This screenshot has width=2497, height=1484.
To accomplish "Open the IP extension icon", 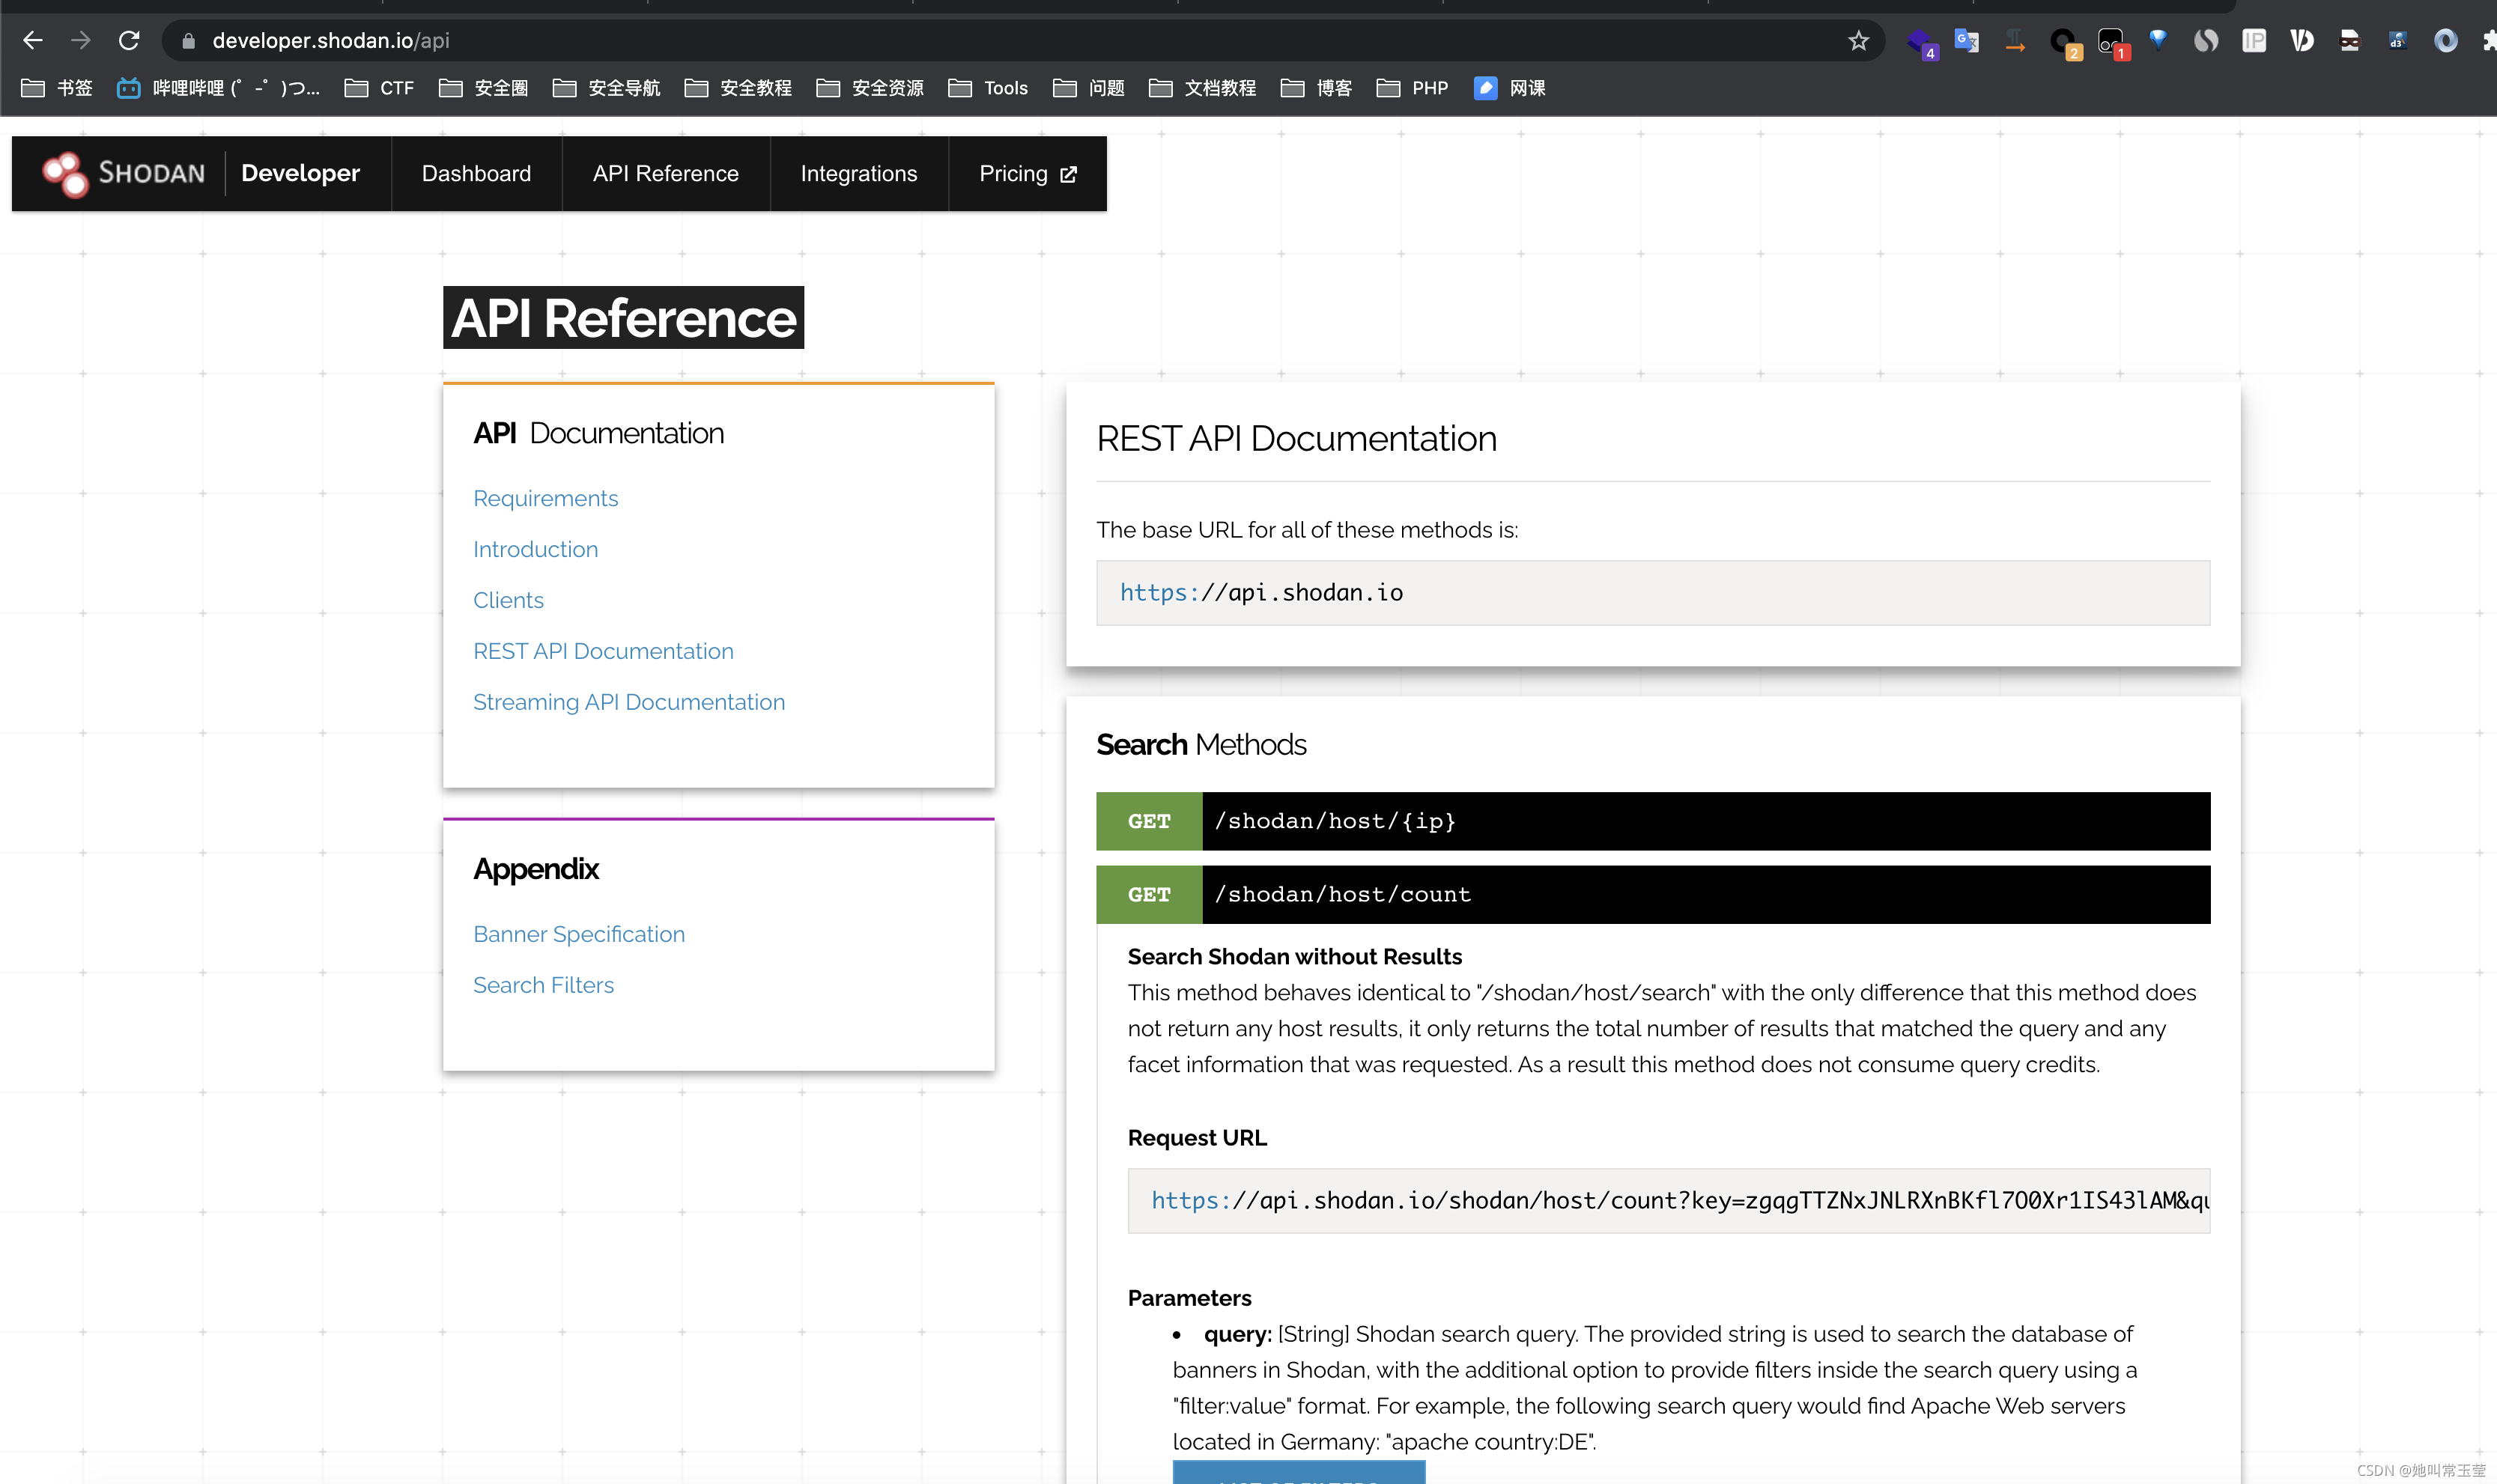I will [x=2254, y=41].
